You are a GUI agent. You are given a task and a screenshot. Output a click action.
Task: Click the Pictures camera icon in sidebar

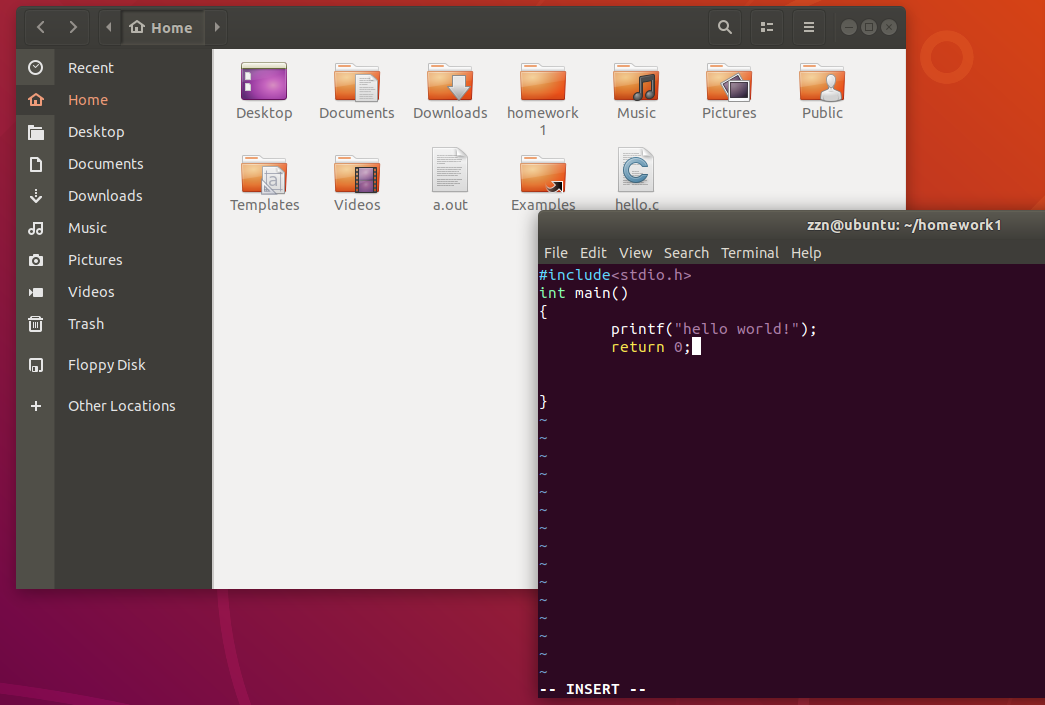[x=36, y=260]
